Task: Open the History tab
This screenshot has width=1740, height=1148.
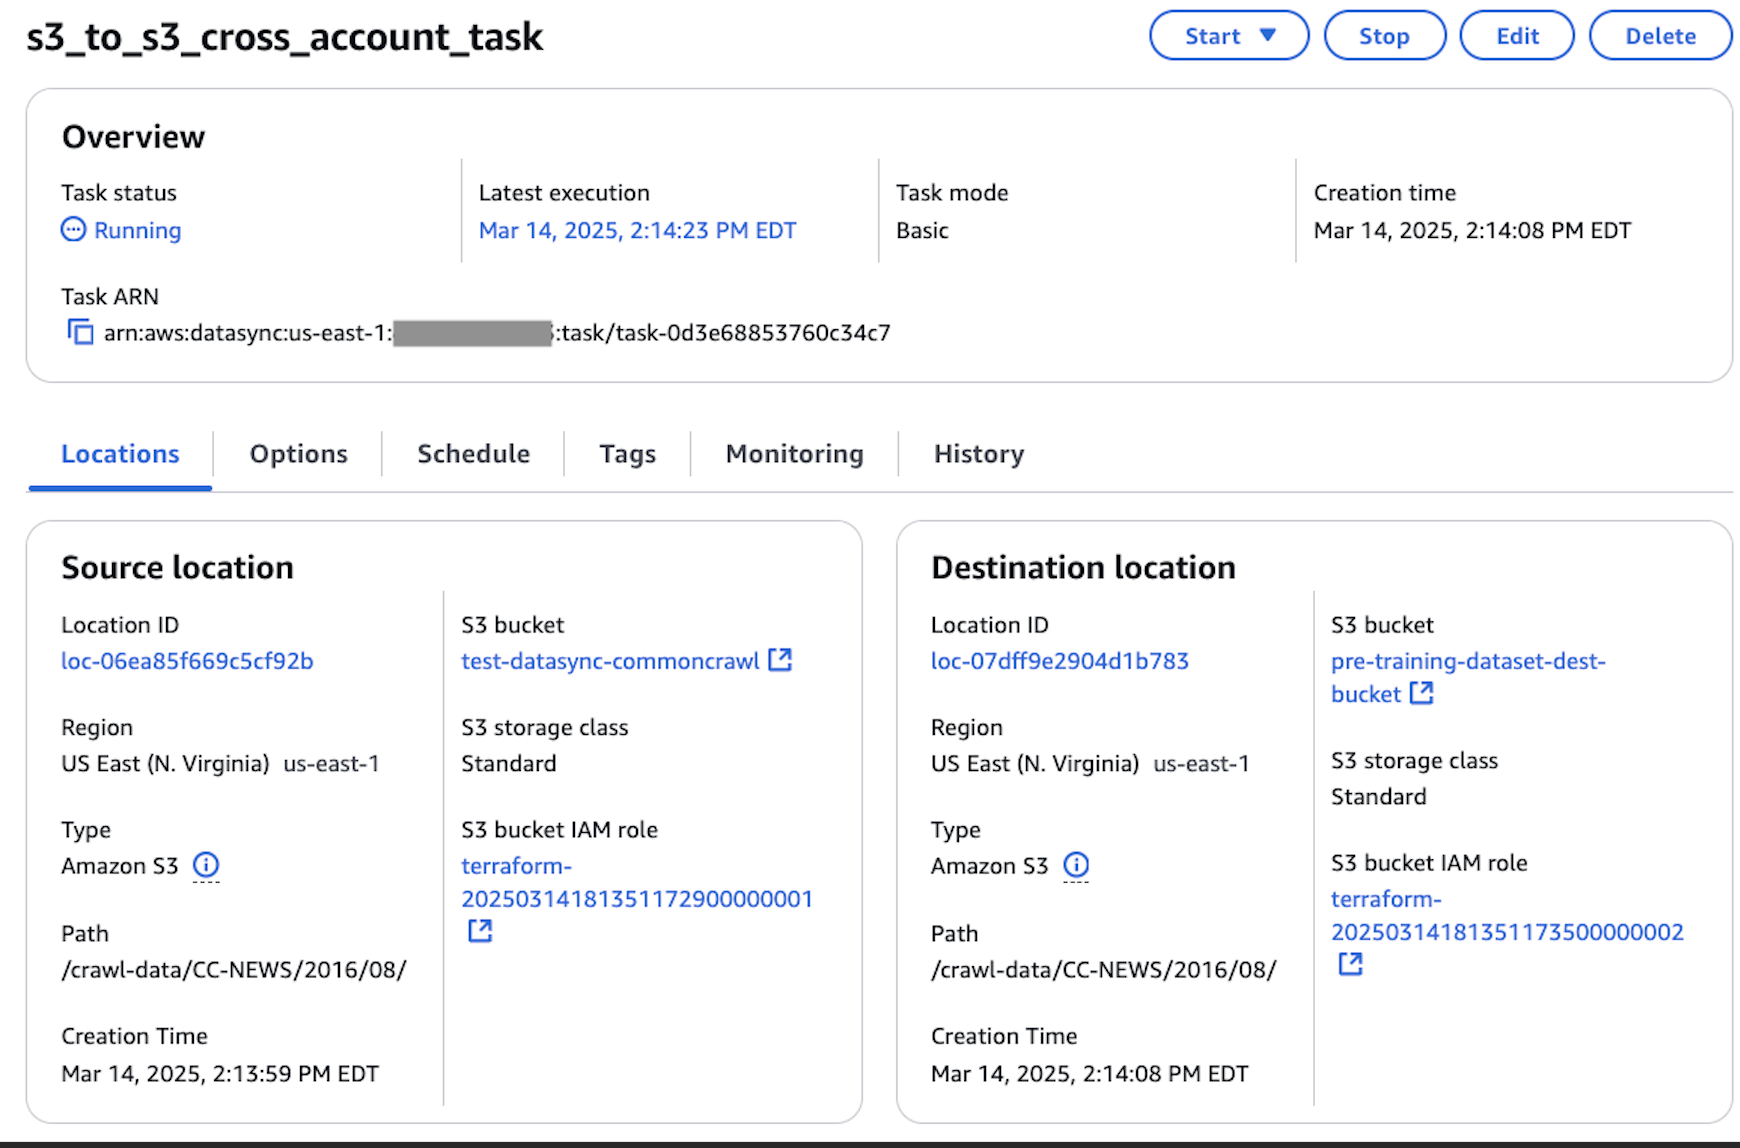Action: click(978, 453)
